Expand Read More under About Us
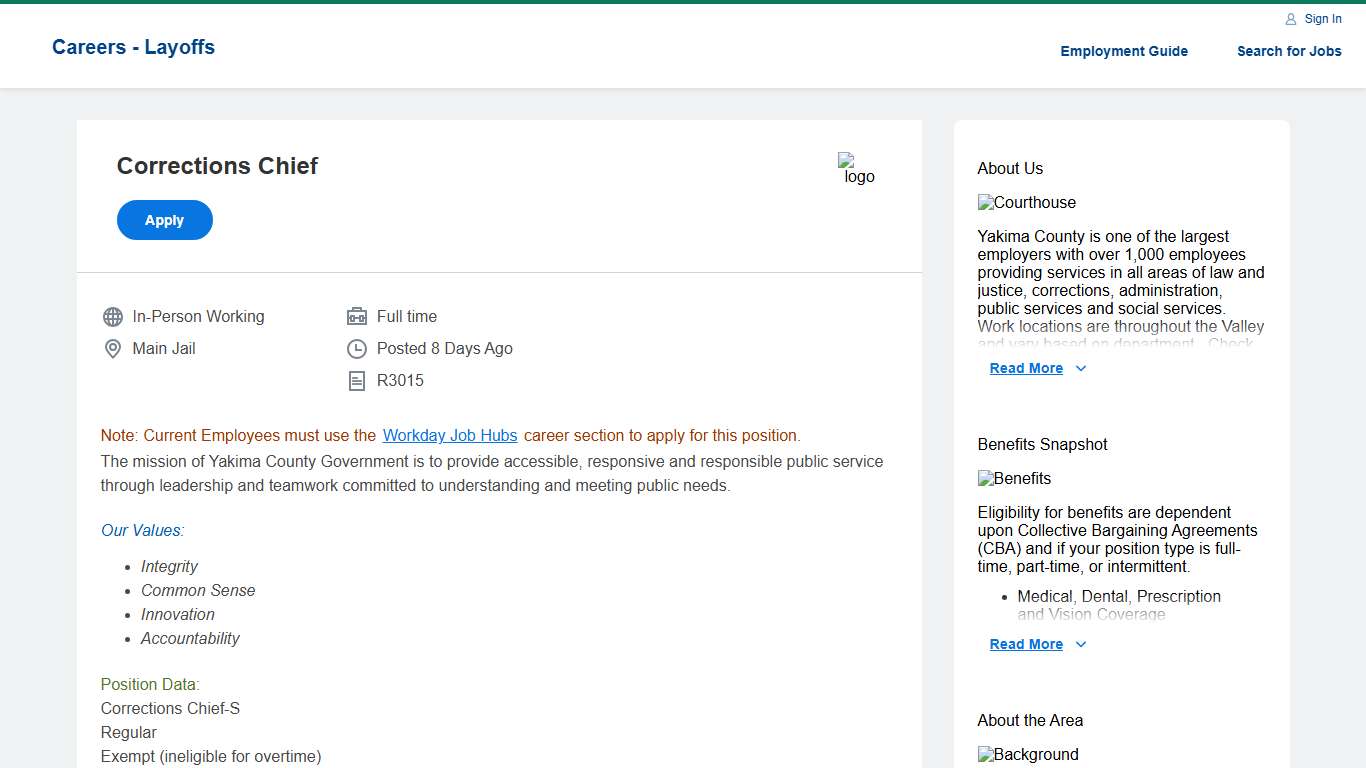This screenshot has height=768, width=1366. click(1026, 369)
